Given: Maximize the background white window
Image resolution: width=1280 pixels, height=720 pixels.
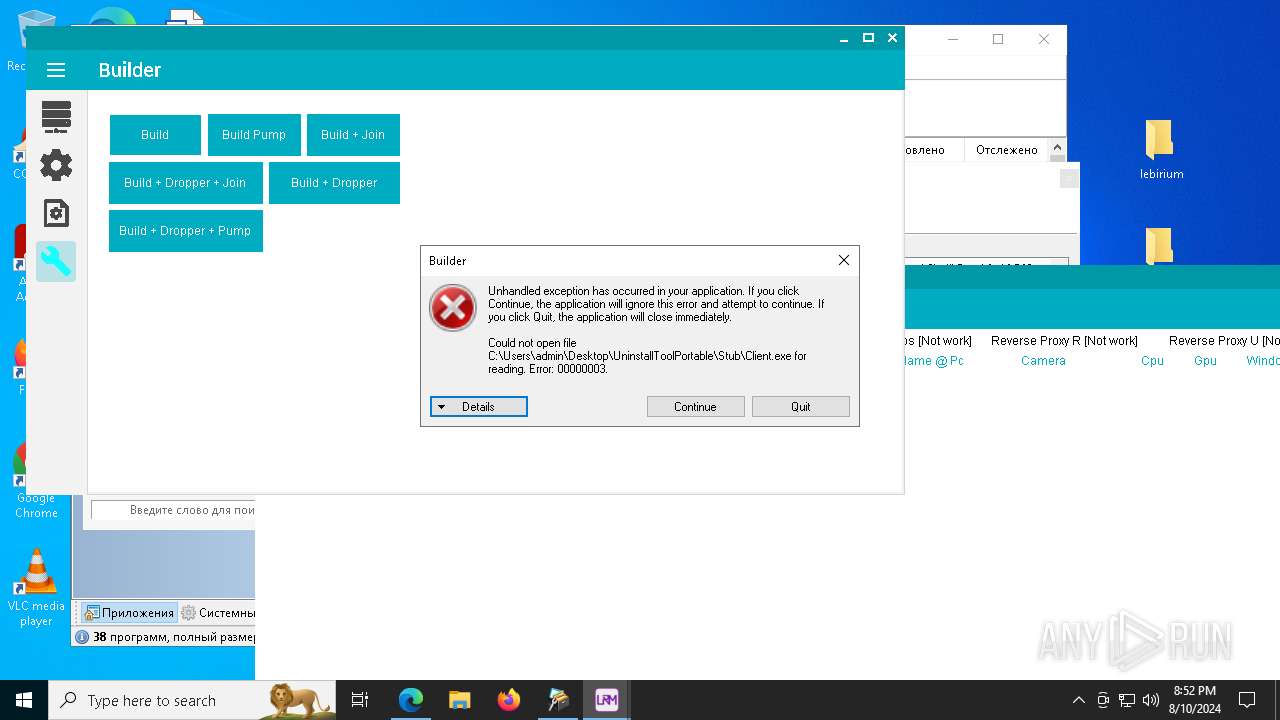Looking at the screenshot, I should [x=998, y=39].
